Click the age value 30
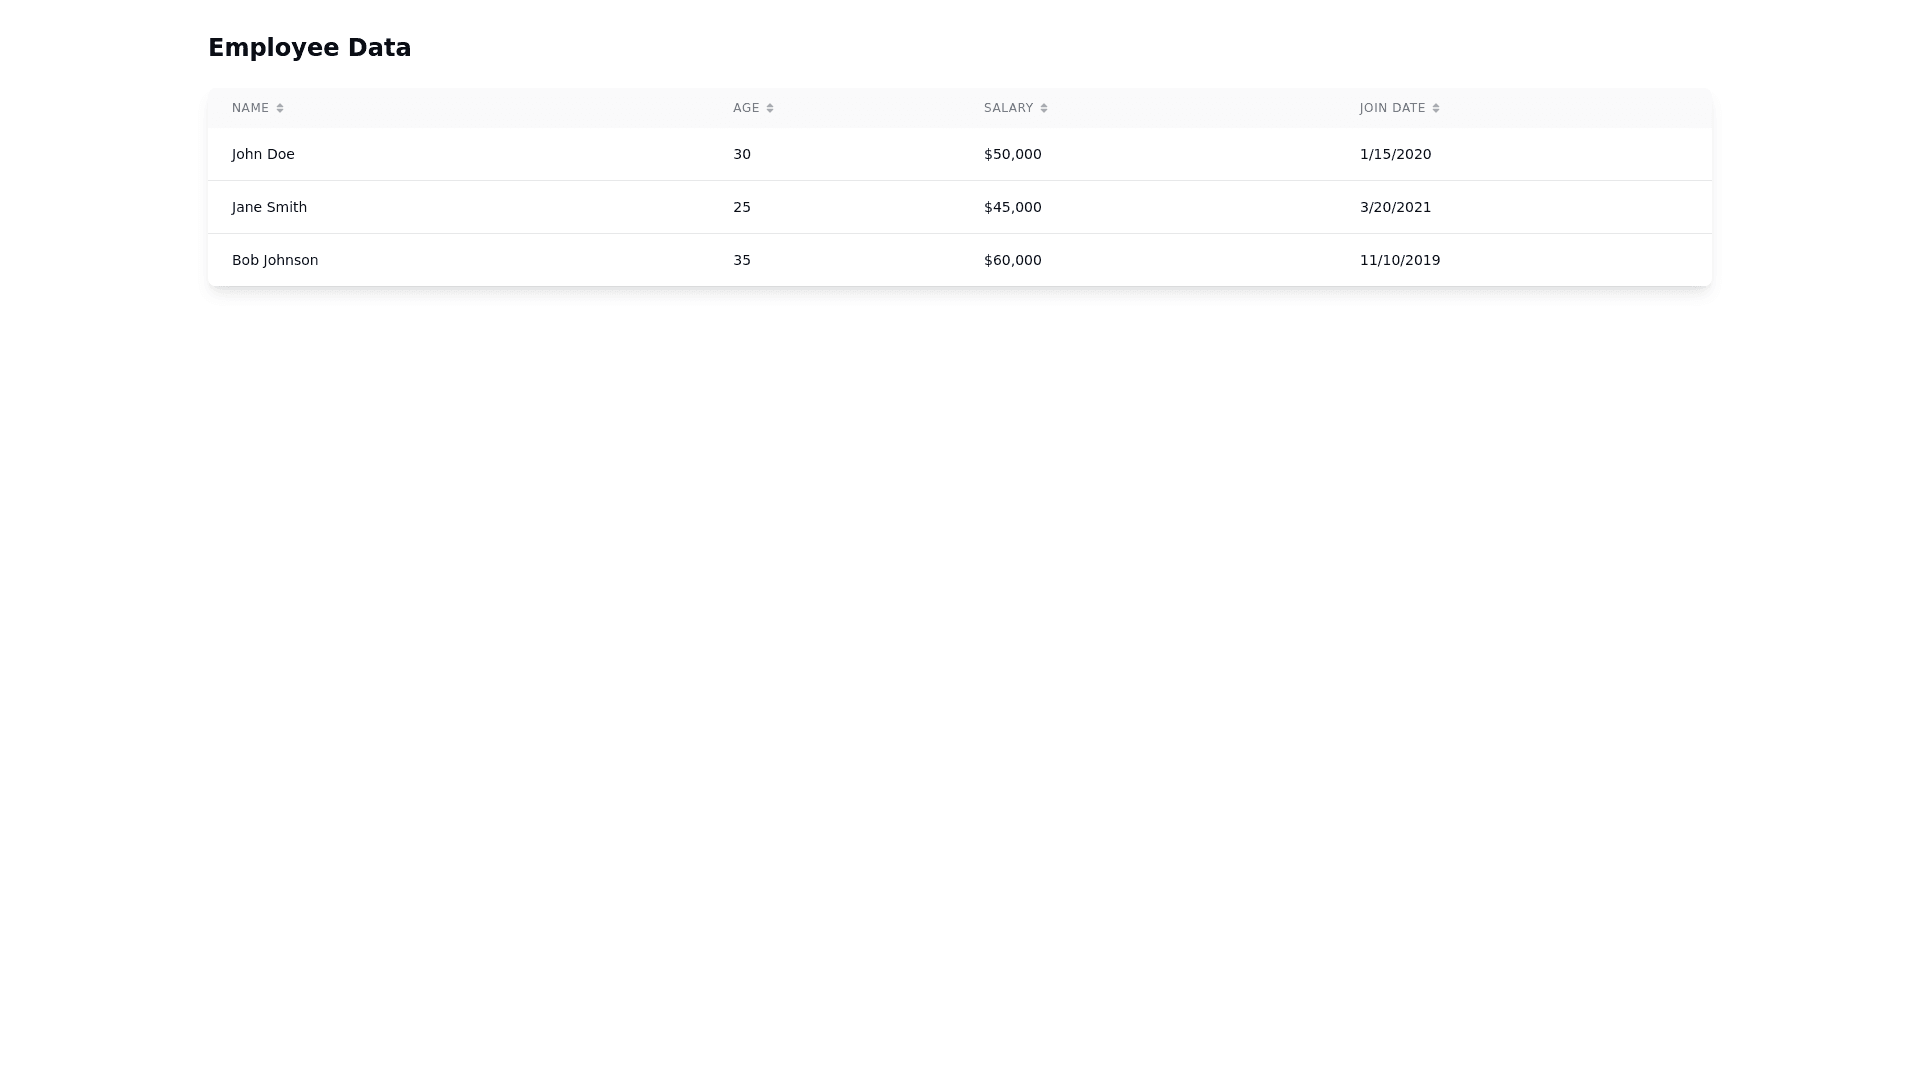The width and height of the screenshot is (1920, 1080). (x=742, y=154)
